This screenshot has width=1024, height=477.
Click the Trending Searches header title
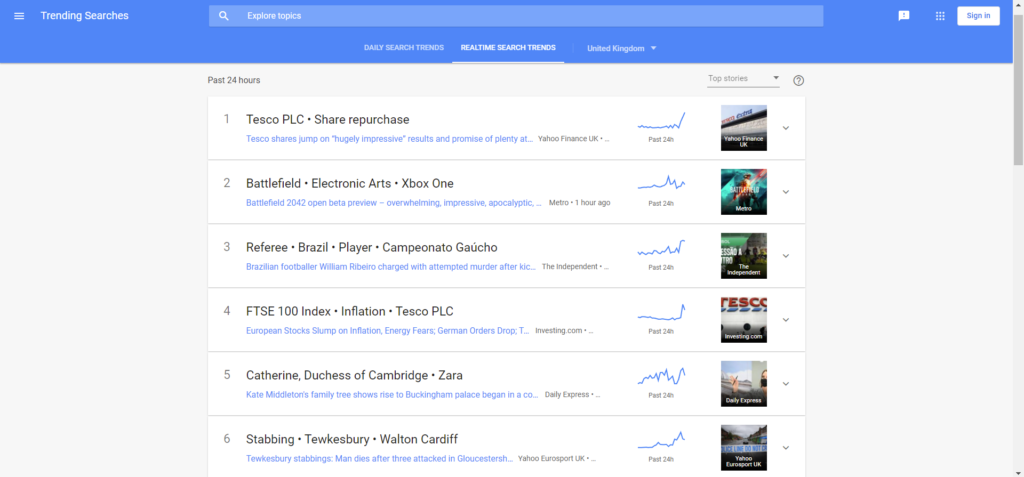coord(85,16)
